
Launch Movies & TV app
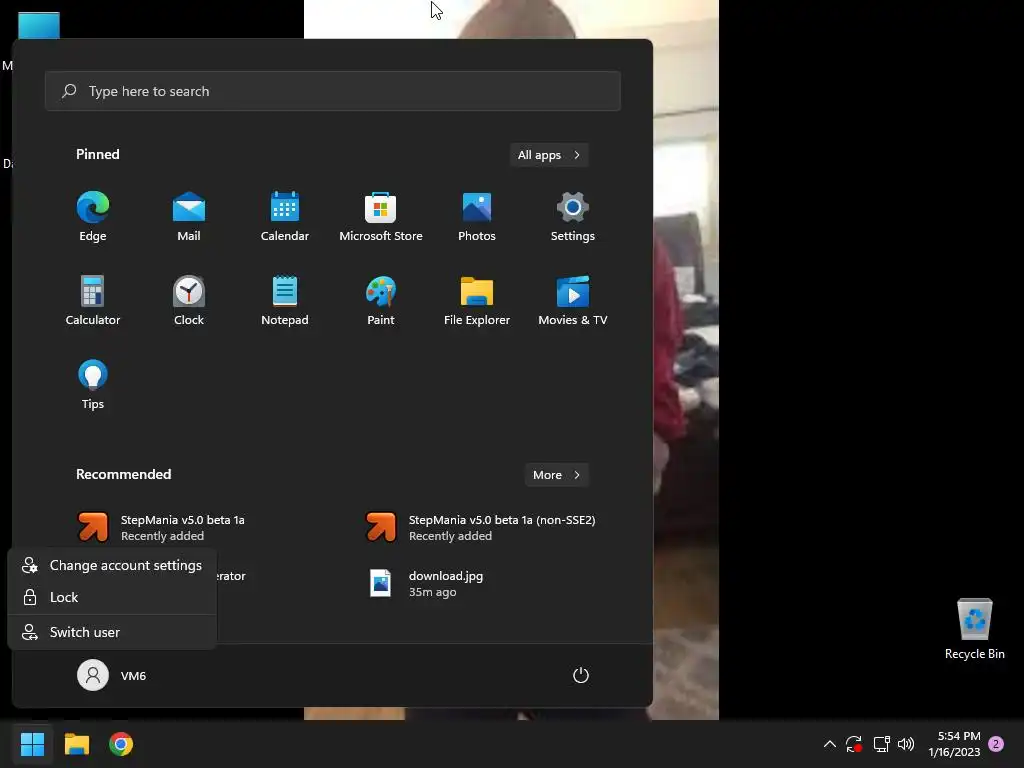573,300
